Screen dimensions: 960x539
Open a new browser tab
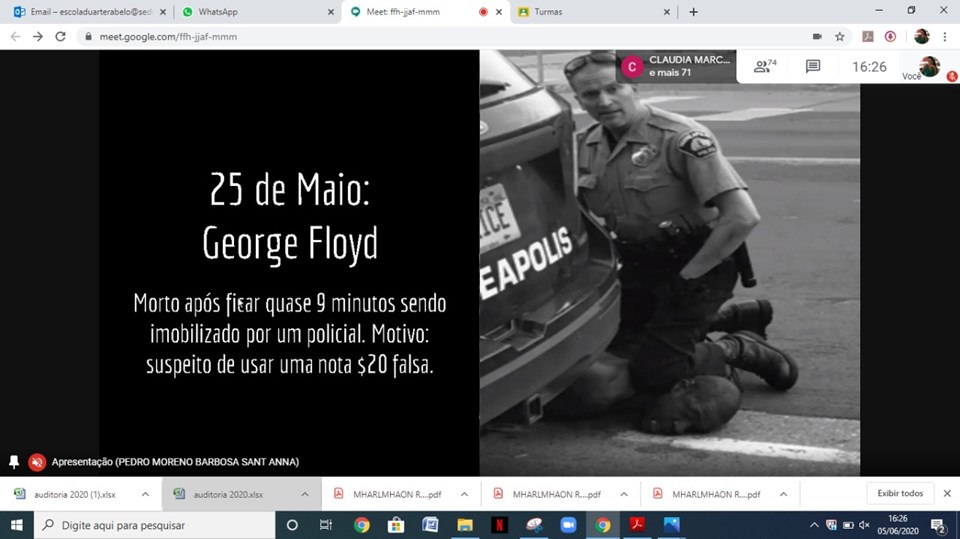tap(694, 12)
